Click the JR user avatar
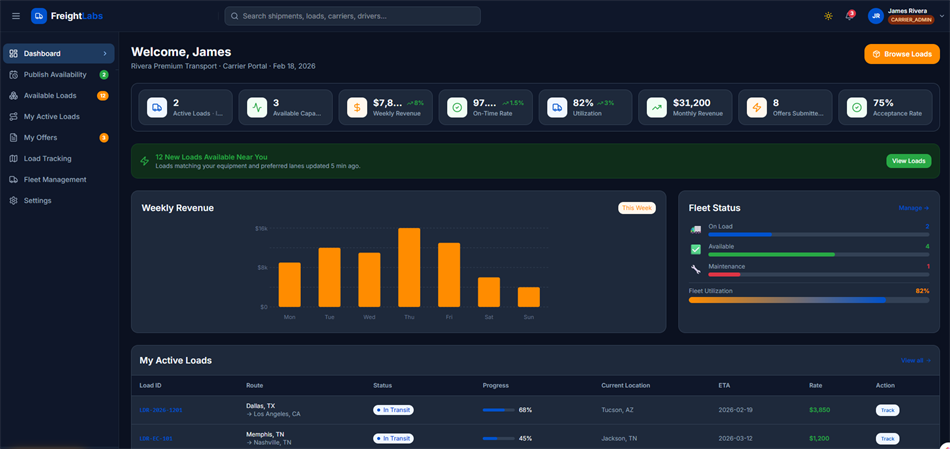 pos(875,16)
